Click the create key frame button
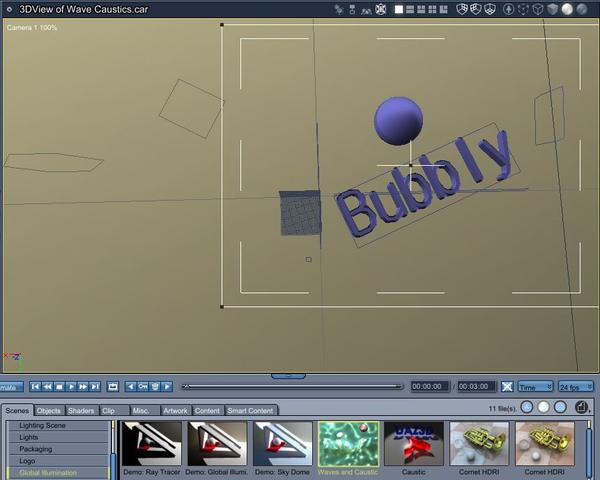This screenshot has height=480, width=600. 143,387
